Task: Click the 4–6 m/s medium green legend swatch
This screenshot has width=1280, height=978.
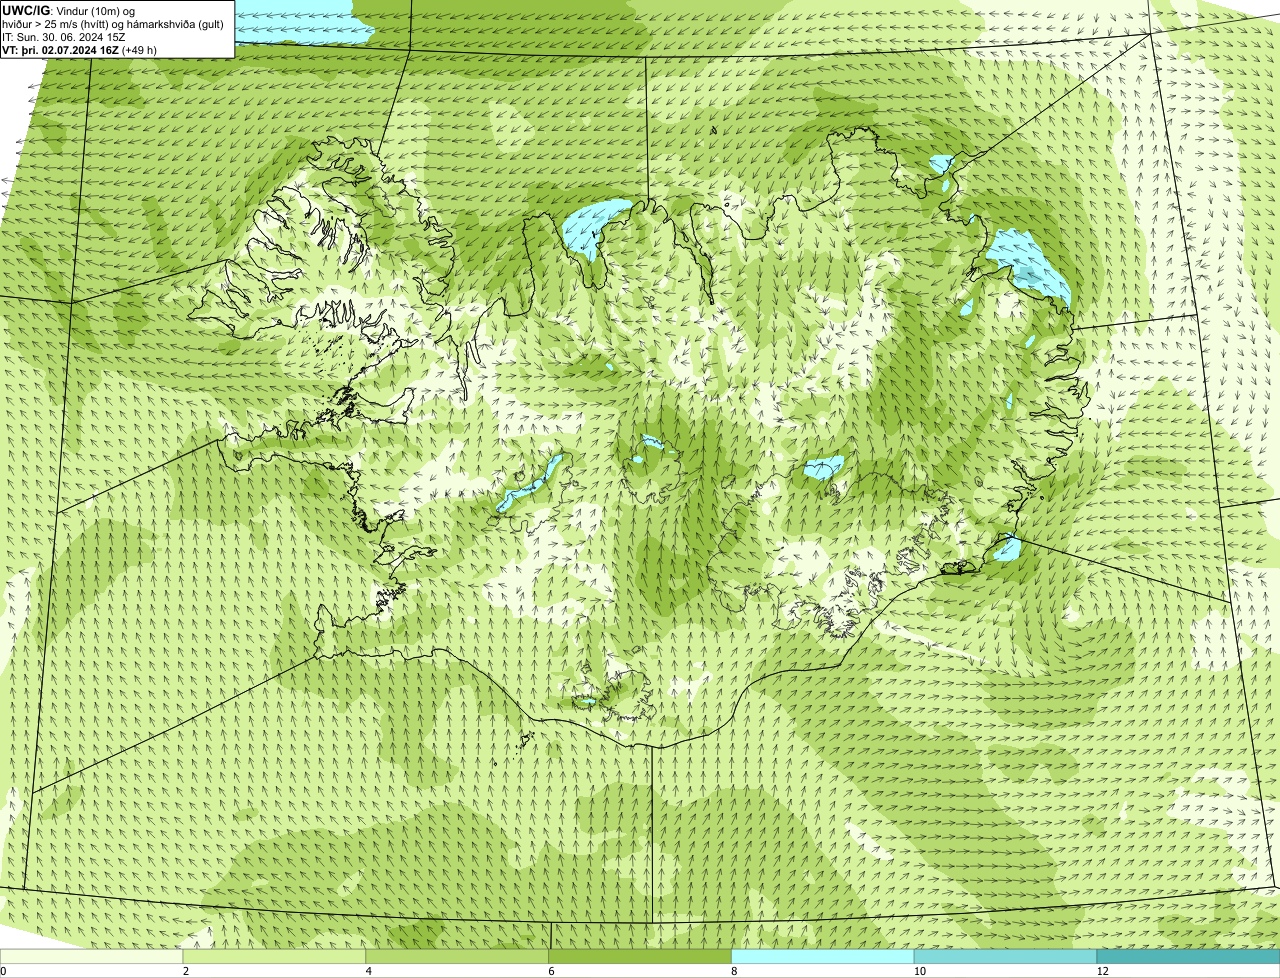Action: tap(457, 956)
